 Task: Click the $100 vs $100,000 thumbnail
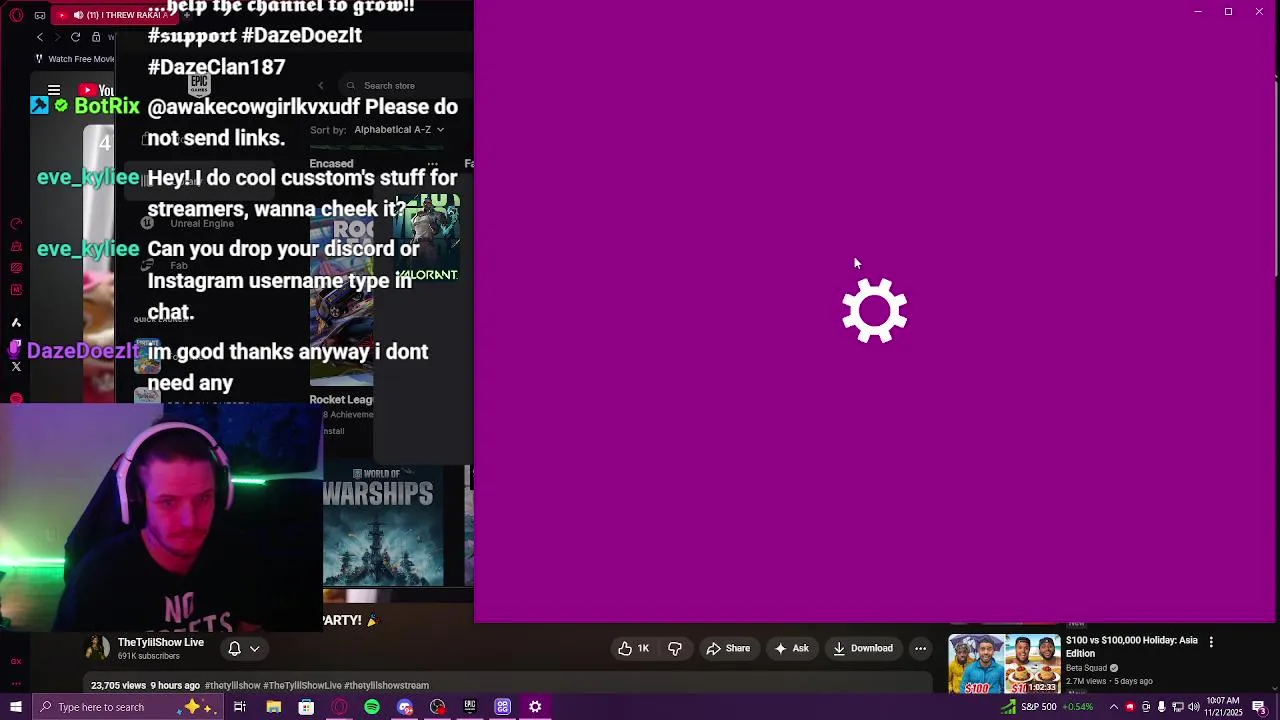1004,663
